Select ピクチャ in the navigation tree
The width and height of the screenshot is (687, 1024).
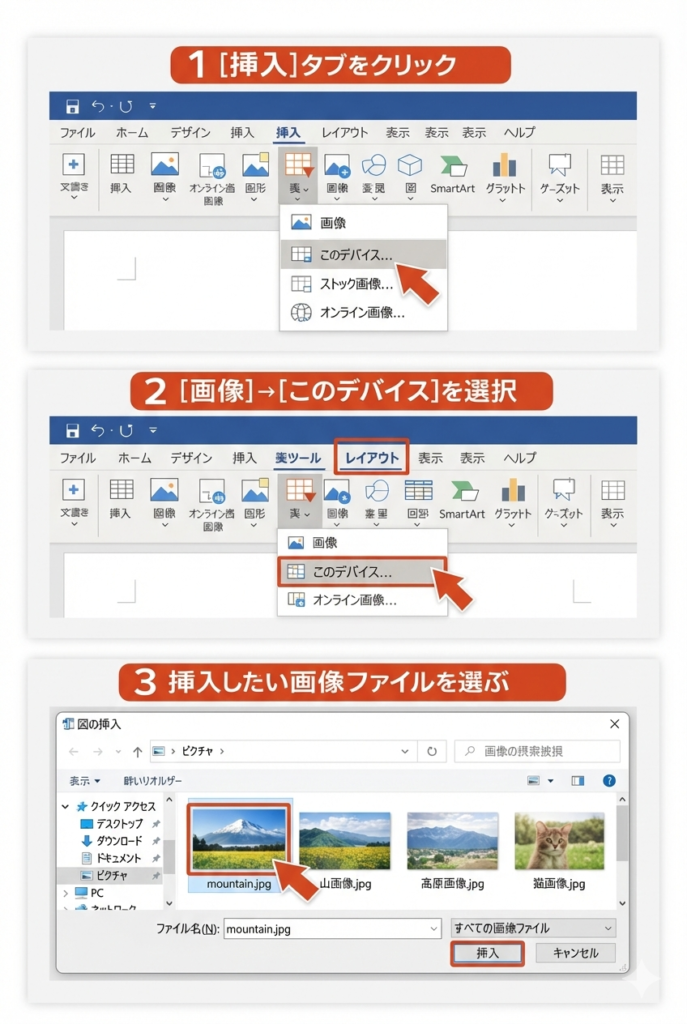point(111,875)
